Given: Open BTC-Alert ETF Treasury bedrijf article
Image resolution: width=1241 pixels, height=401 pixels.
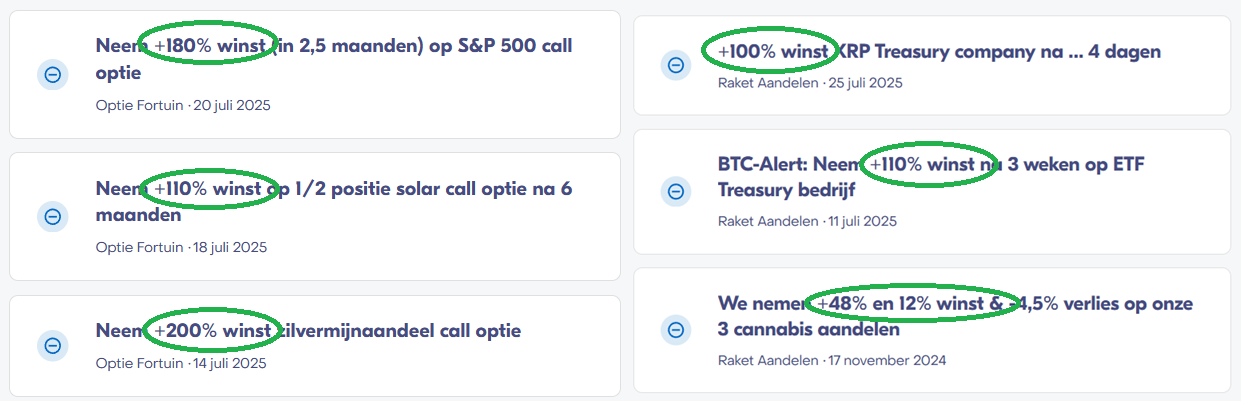Looking at the screenshot, I should tap(931, 177).
